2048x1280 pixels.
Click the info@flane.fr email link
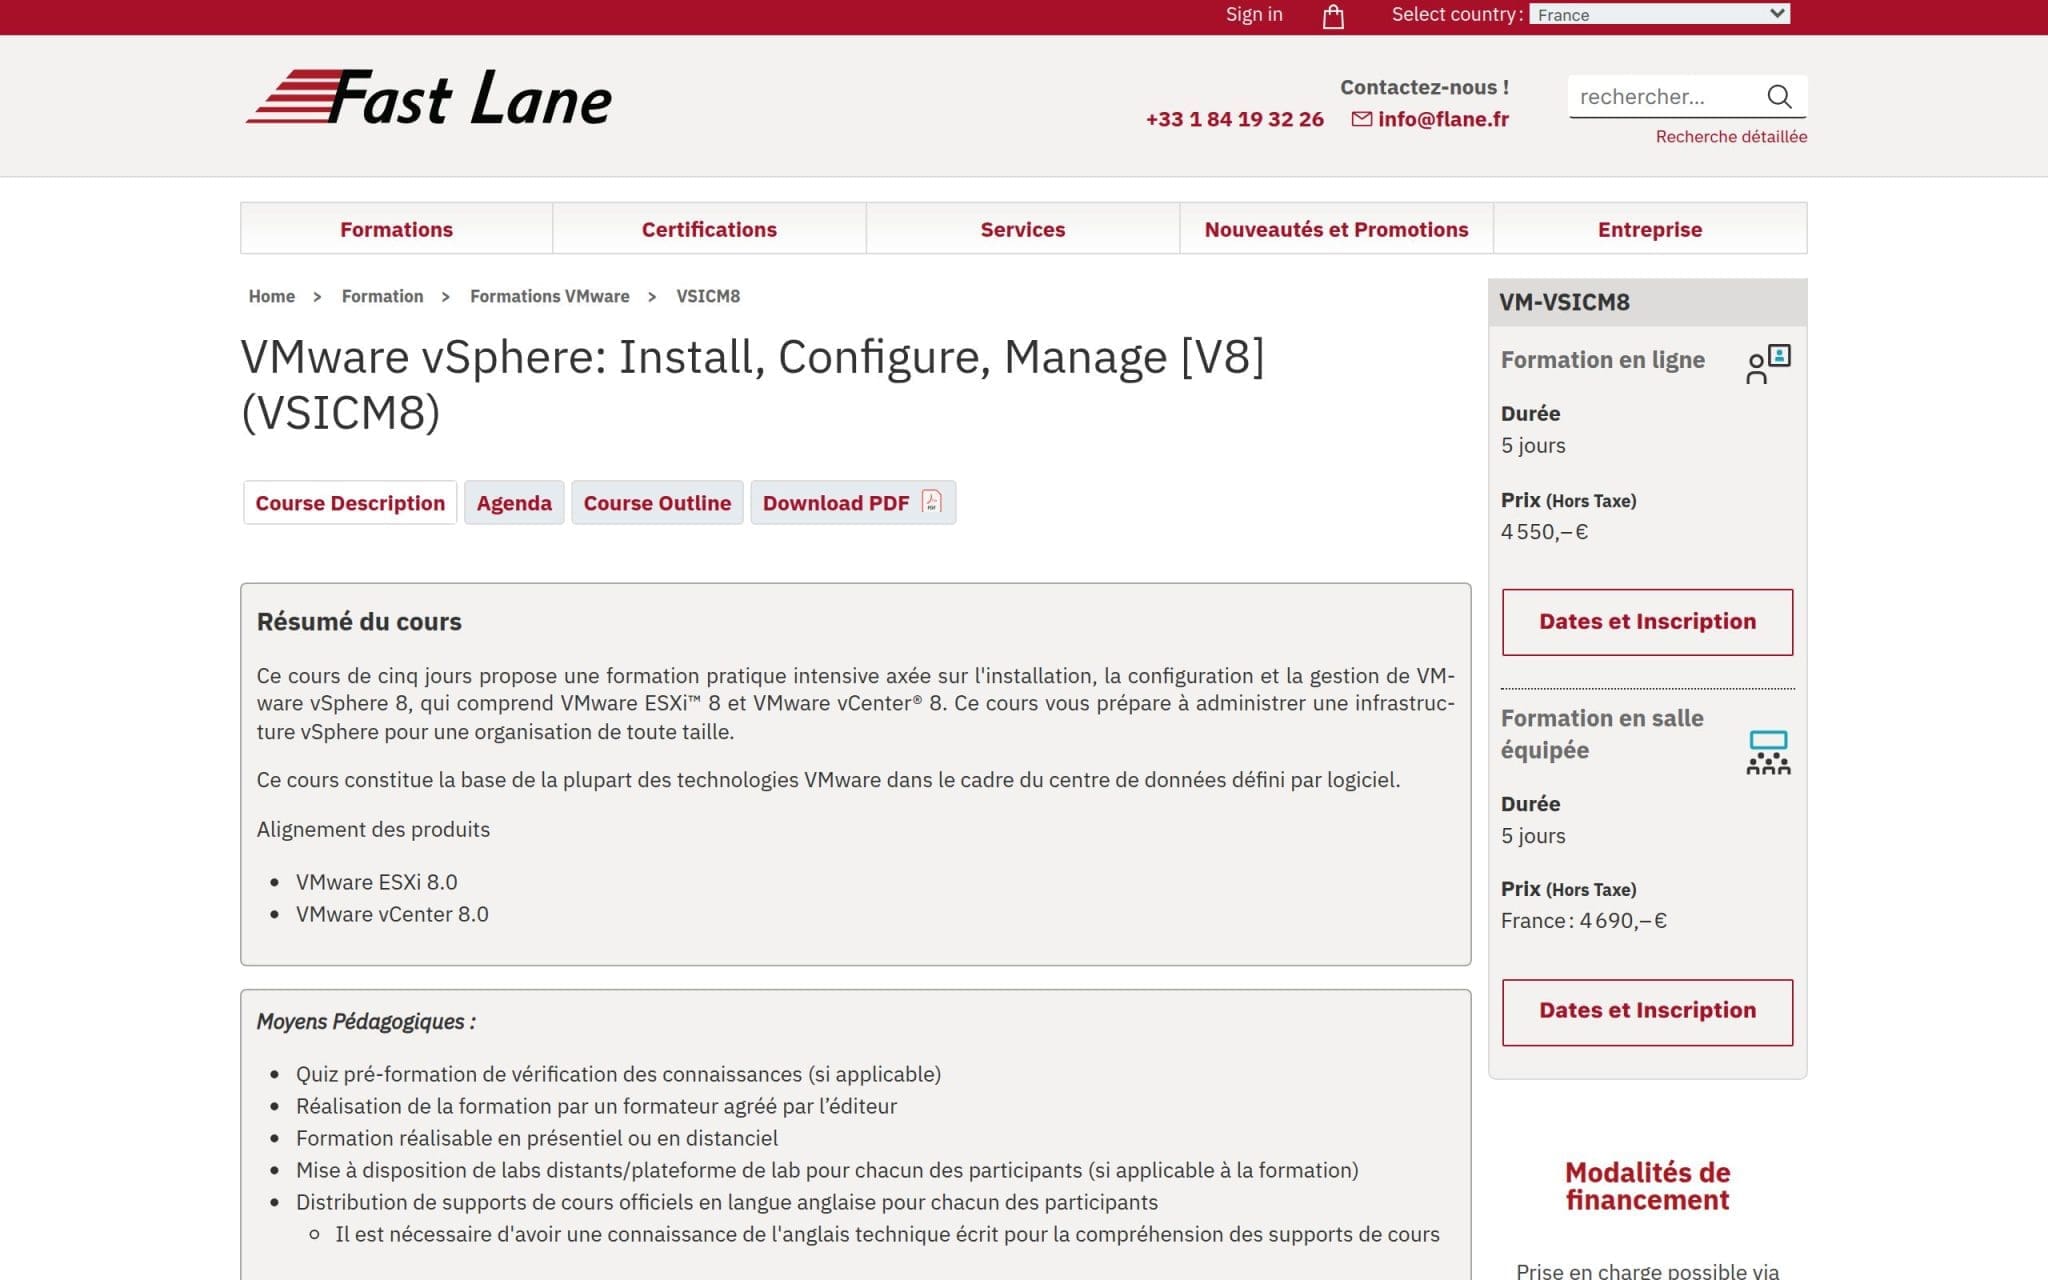(x=1443, y=119)
